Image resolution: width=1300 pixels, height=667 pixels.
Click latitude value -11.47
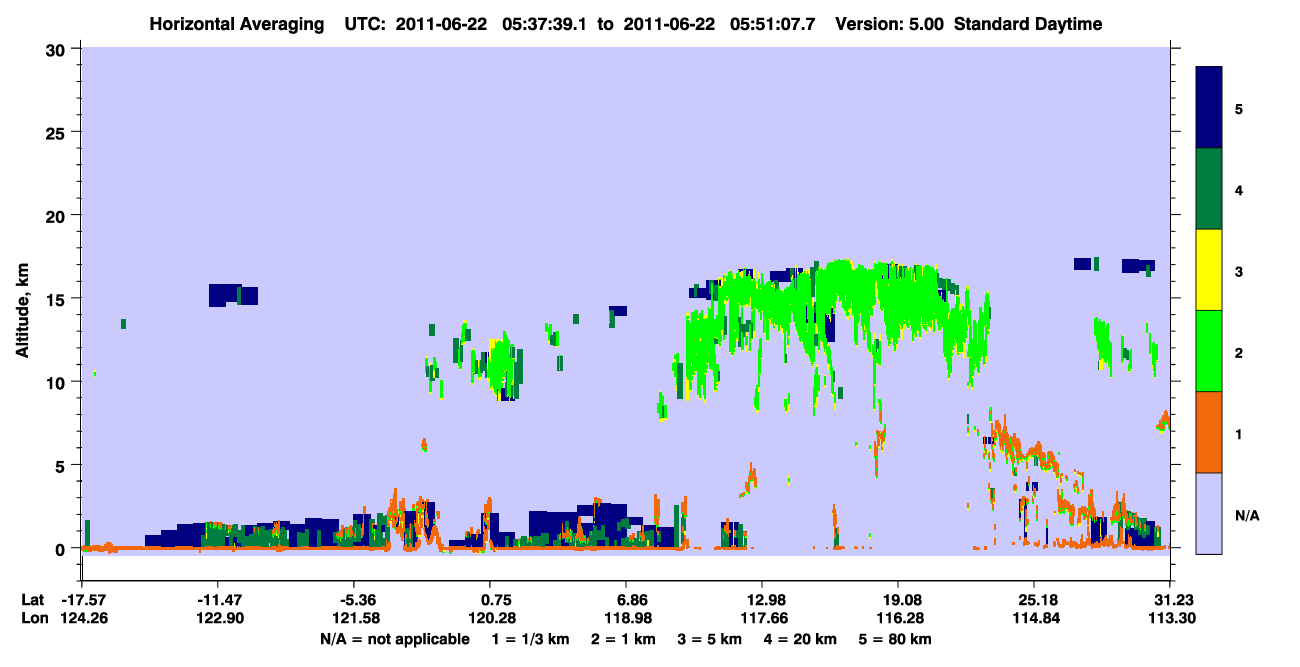pos(217,600)
